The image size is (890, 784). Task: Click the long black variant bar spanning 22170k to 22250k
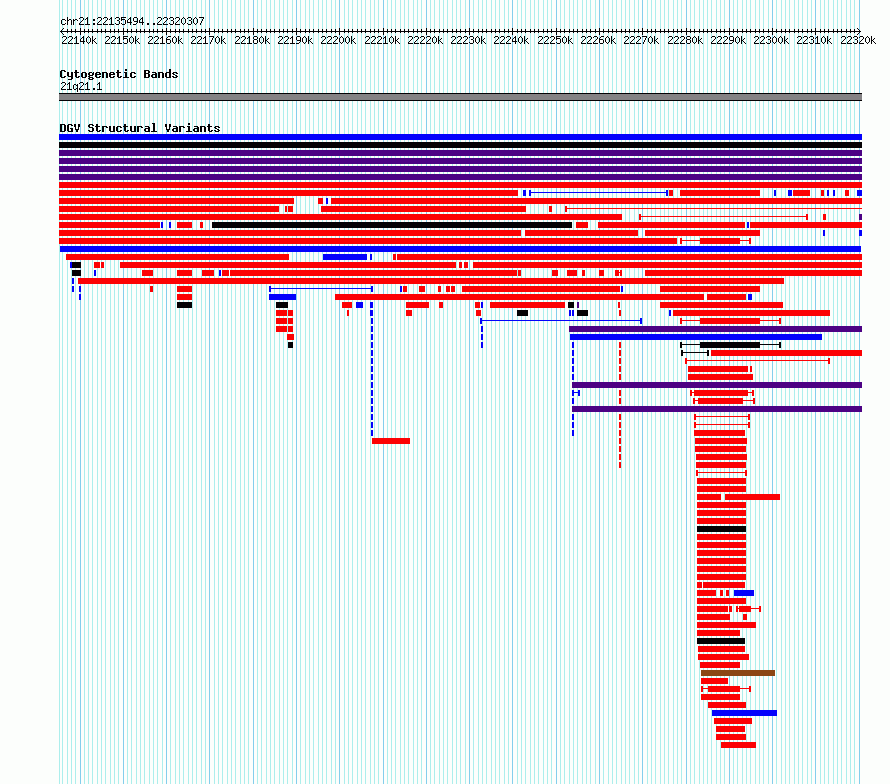click(x=392, y=225)
